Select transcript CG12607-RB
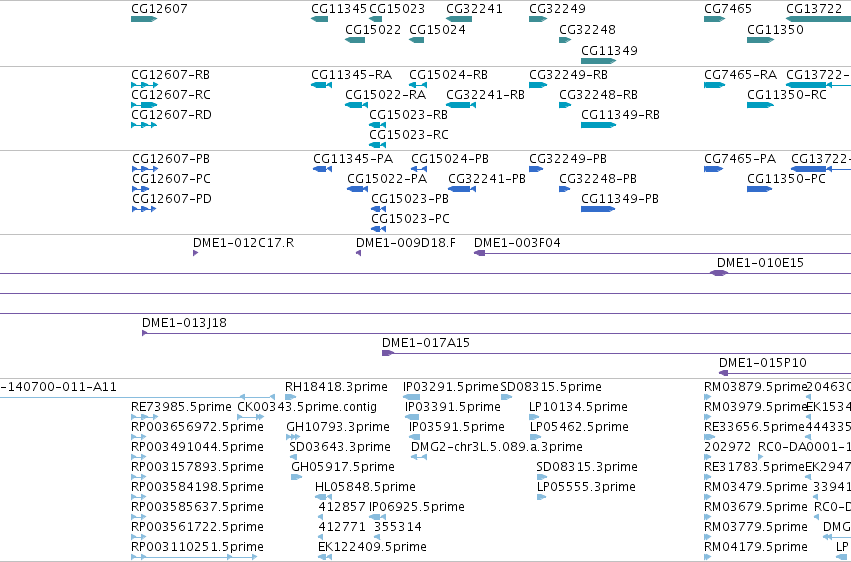851x562 pixels. pyautogui.click(x=170, y=74)
